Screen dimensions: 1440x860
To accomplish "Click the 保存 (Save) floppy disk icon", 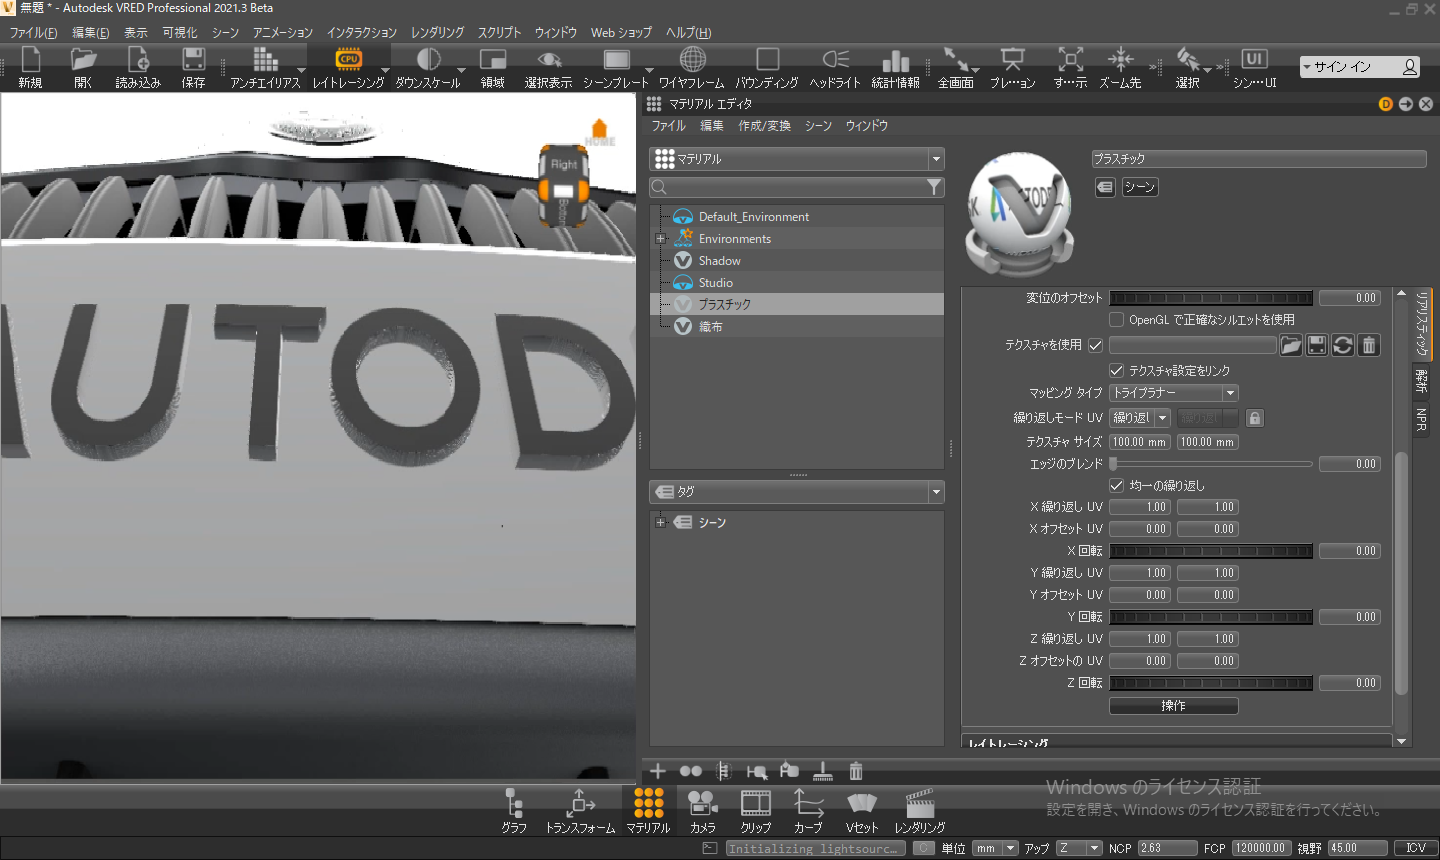I will (x=194, y=60).
